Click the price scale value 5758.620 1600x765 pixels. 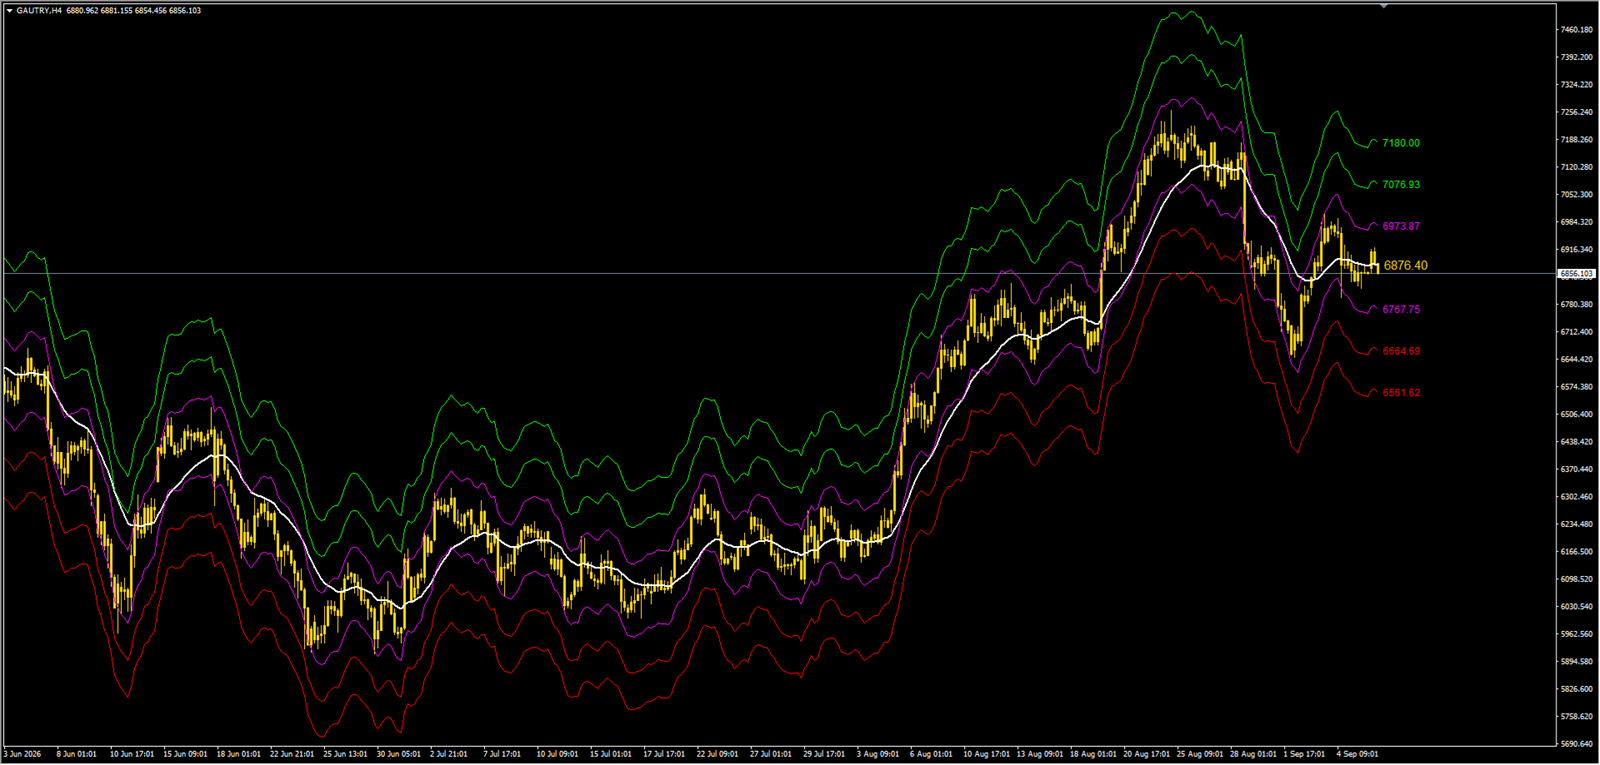1576,717
